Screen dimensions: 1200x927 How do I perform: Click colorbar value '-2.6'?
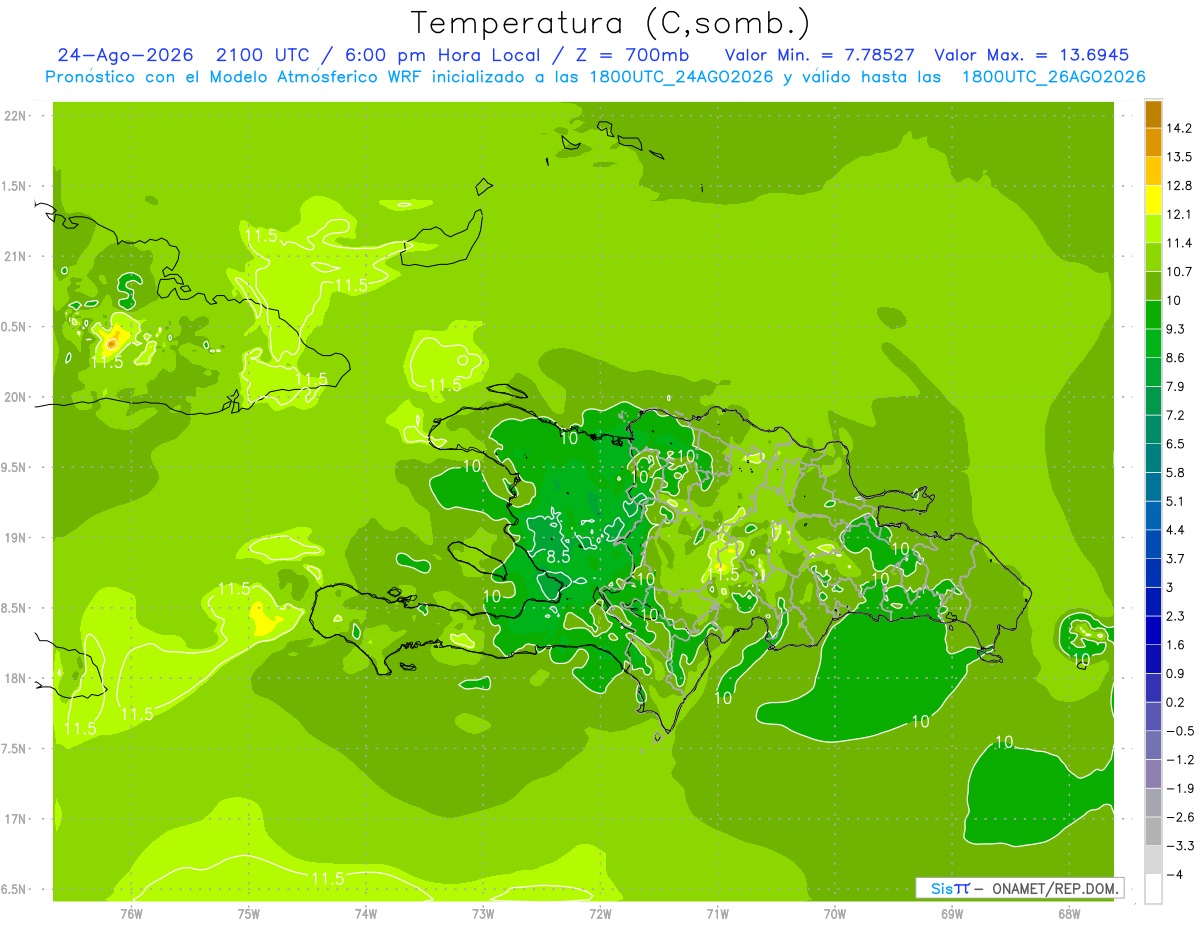click(1180, 817)
